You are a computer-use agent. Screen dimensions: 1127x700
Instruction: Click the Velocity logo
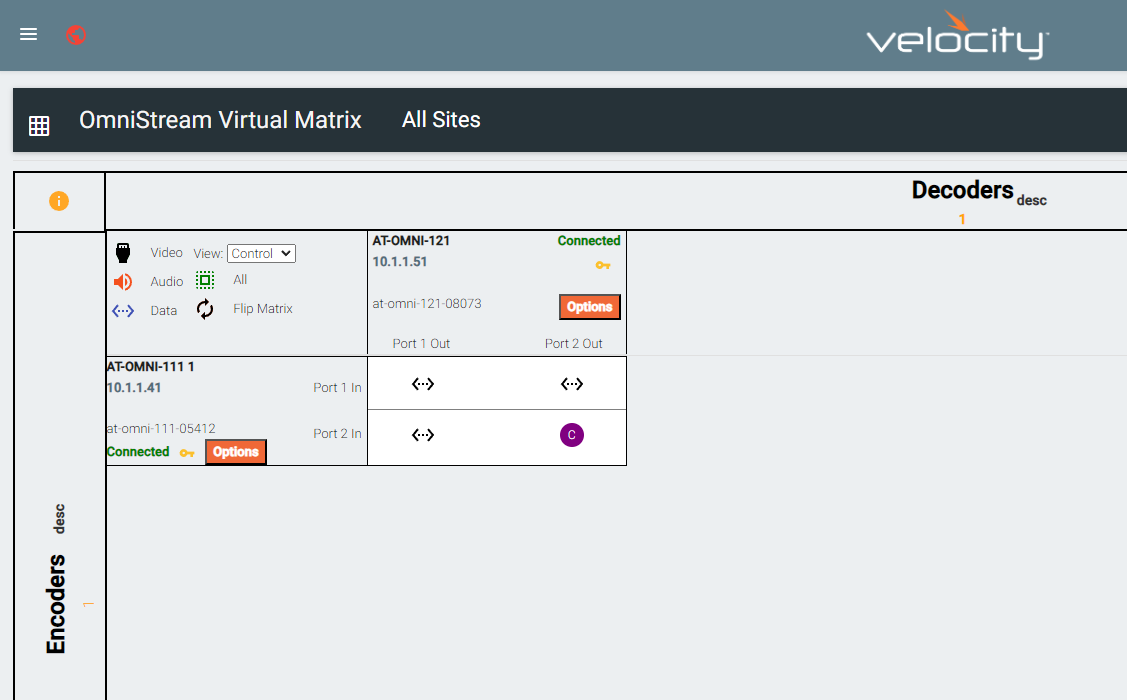pyautogui.click(x=957, y=35)
